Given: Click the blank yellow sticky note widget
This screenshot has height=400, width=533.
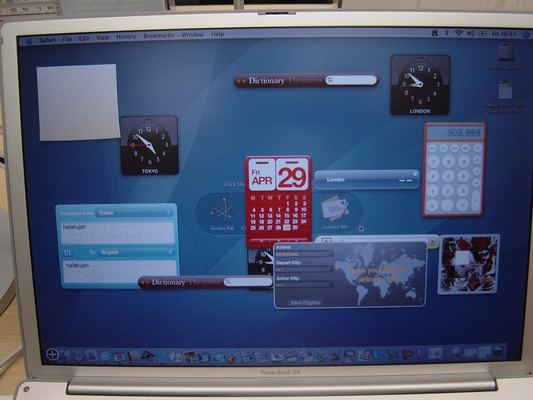Looking at the screenshot, I should point(79,102).
